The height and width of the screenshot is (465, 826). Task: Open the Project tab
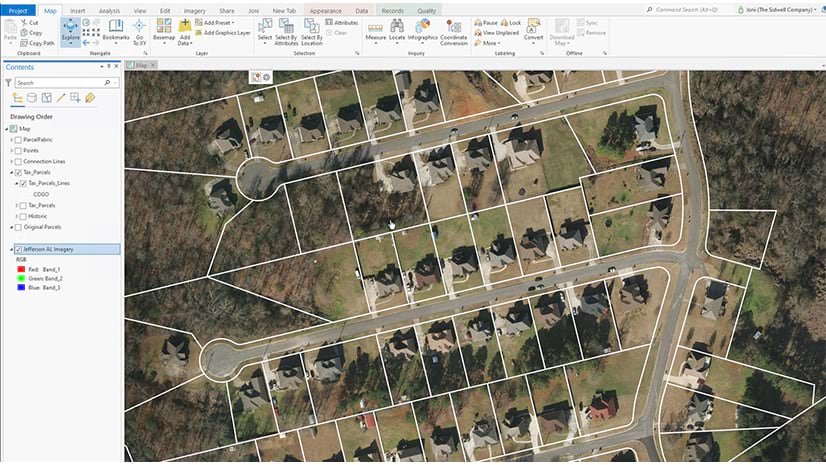18,11
